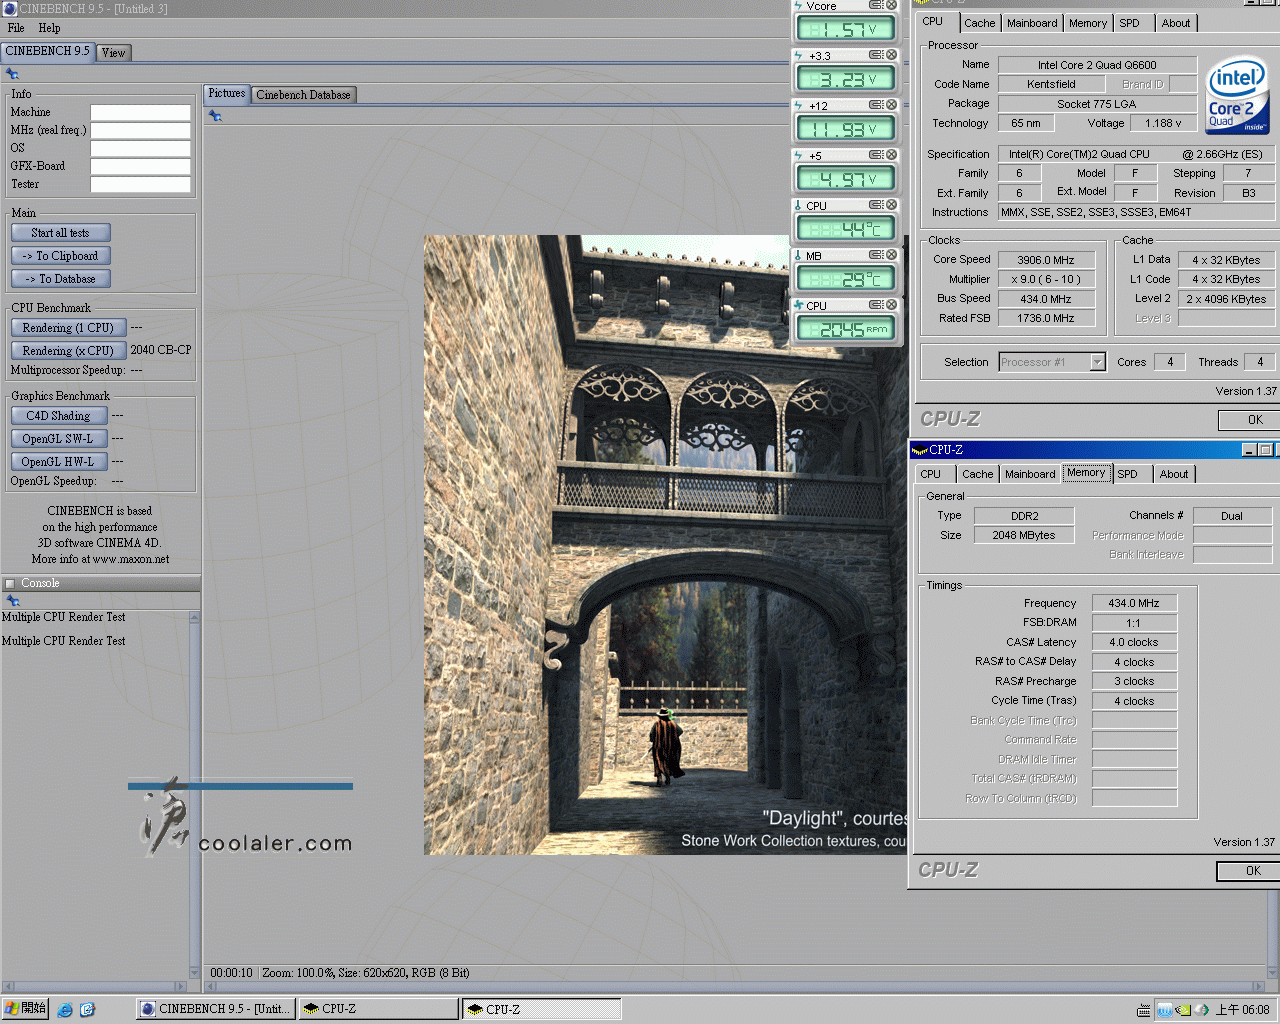Open the Mainboard tab in upper CPU-Z

[1032, 23]
